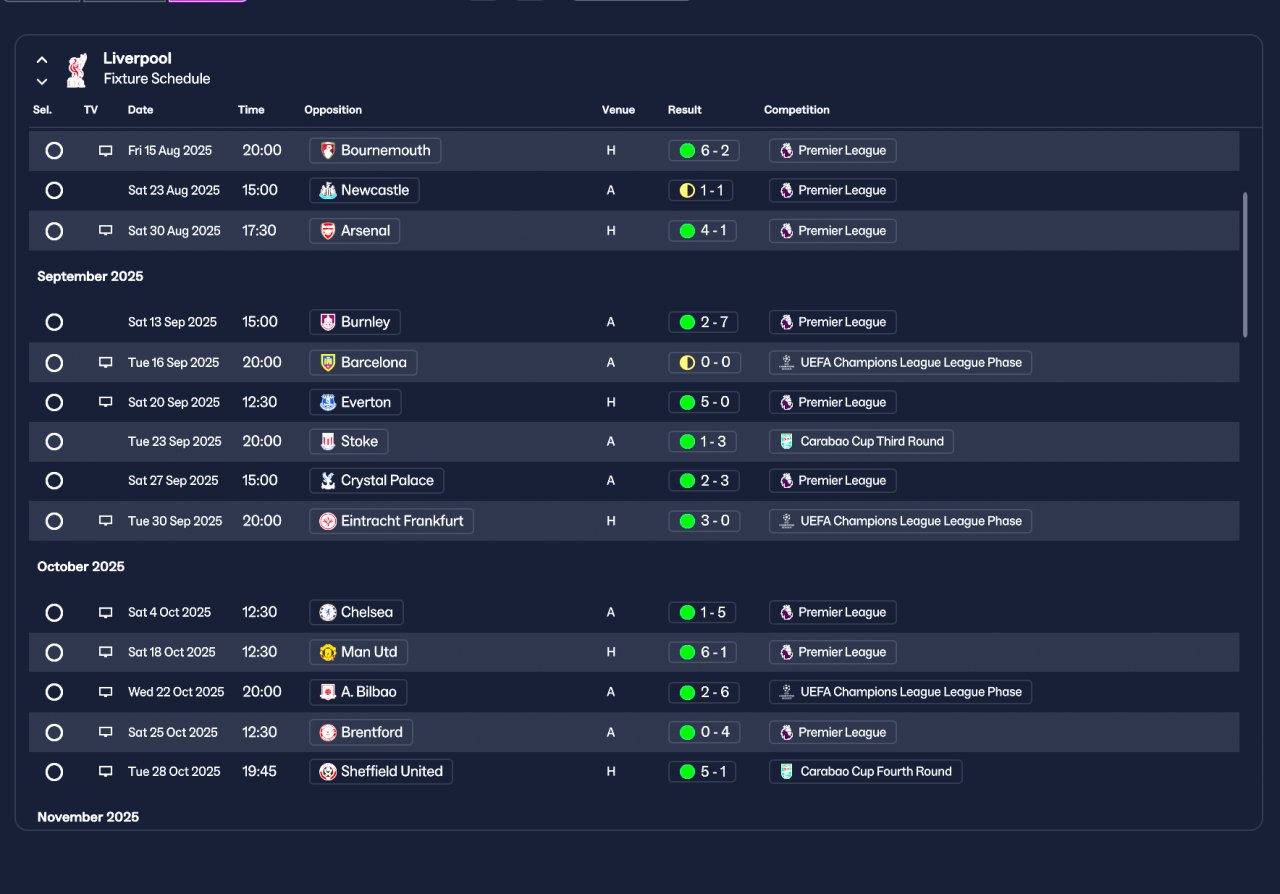The image size is (1280, 894).
Task: Sort fixtures by the Date column header
Action: coord(140,110)
